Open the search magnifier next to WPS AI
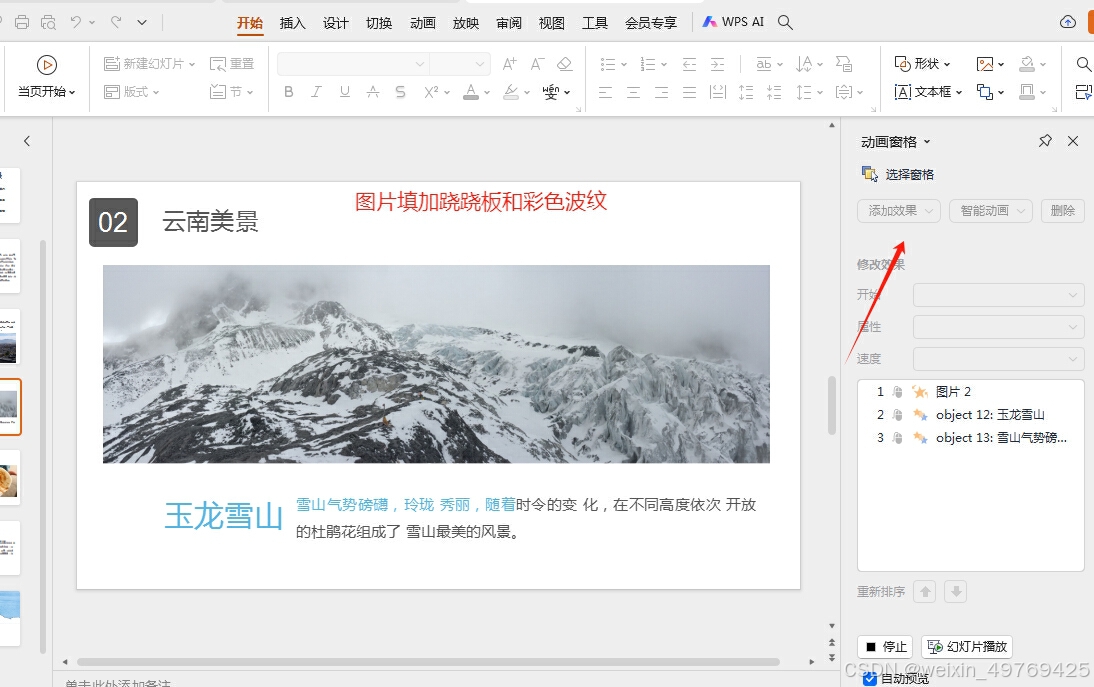The width and height of the screenshot is (1094, 687). click(785, 22)
